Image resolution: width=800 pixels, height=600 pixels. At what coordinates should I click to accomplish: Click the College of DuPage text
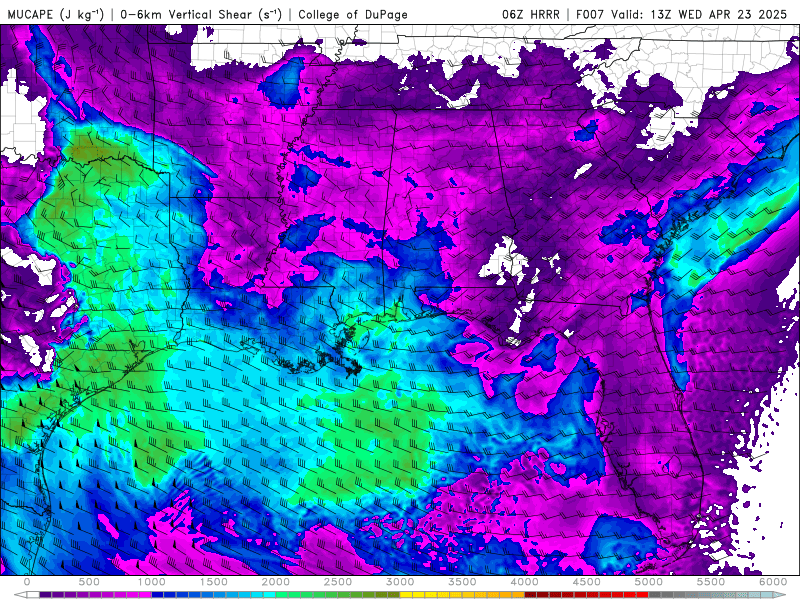pos(353,14)
